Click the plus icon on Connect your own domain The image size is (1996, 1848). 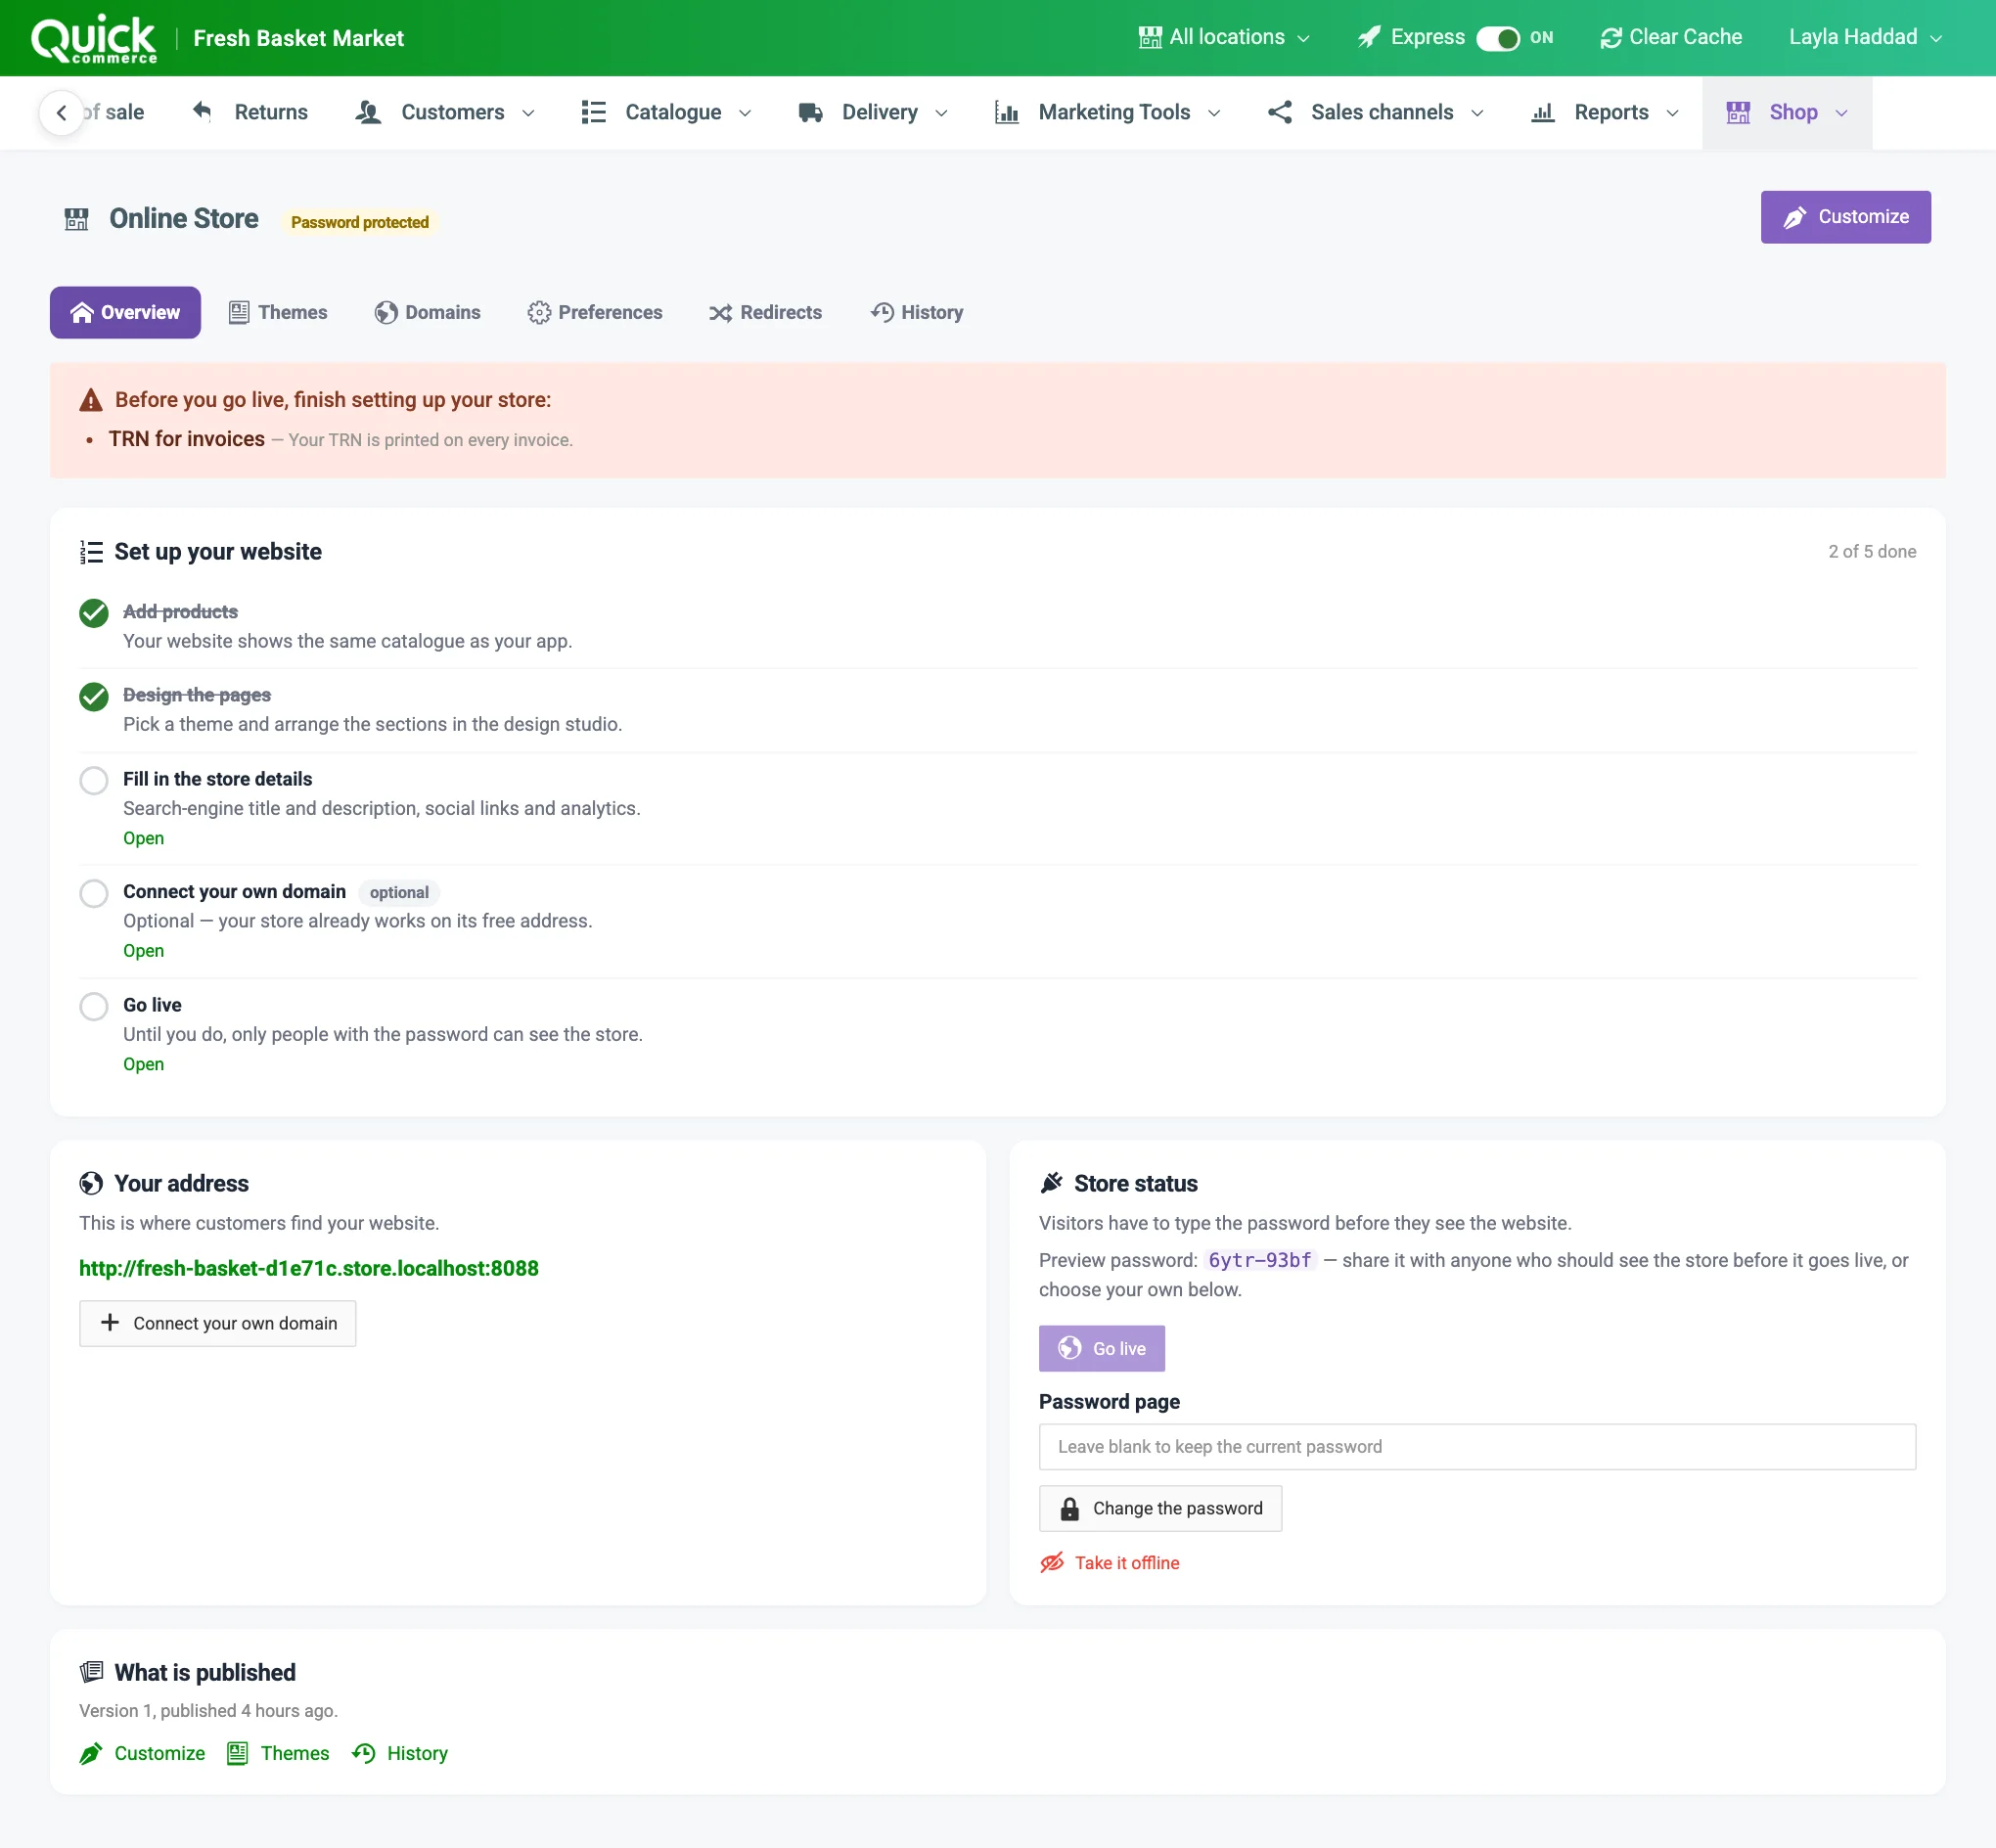[x=110, y=1323]
